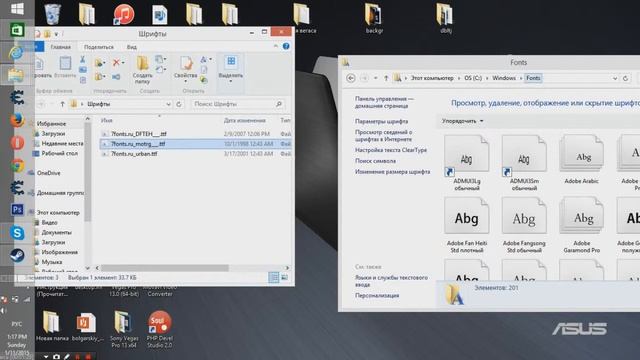Click Вставить paste icon
640x360 pixels.
pos(65,67)
